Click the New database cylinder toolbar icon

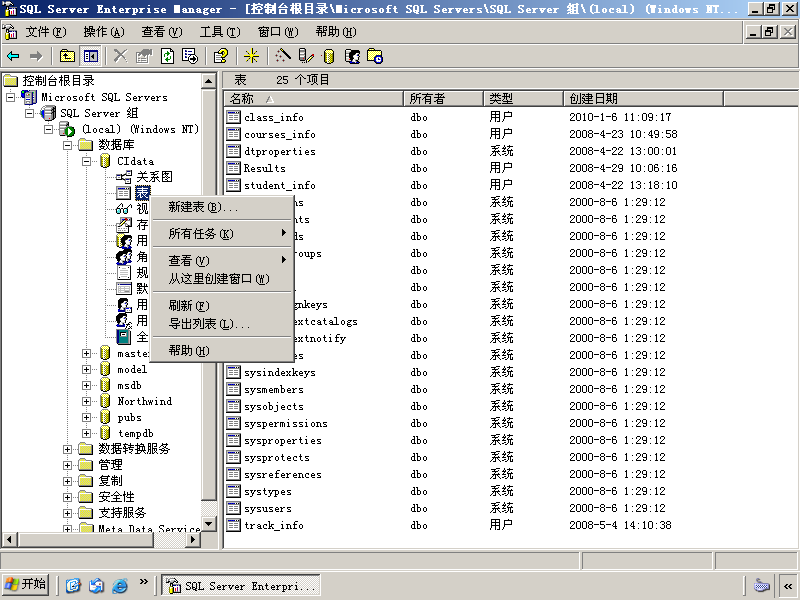[x=329, y=56]
